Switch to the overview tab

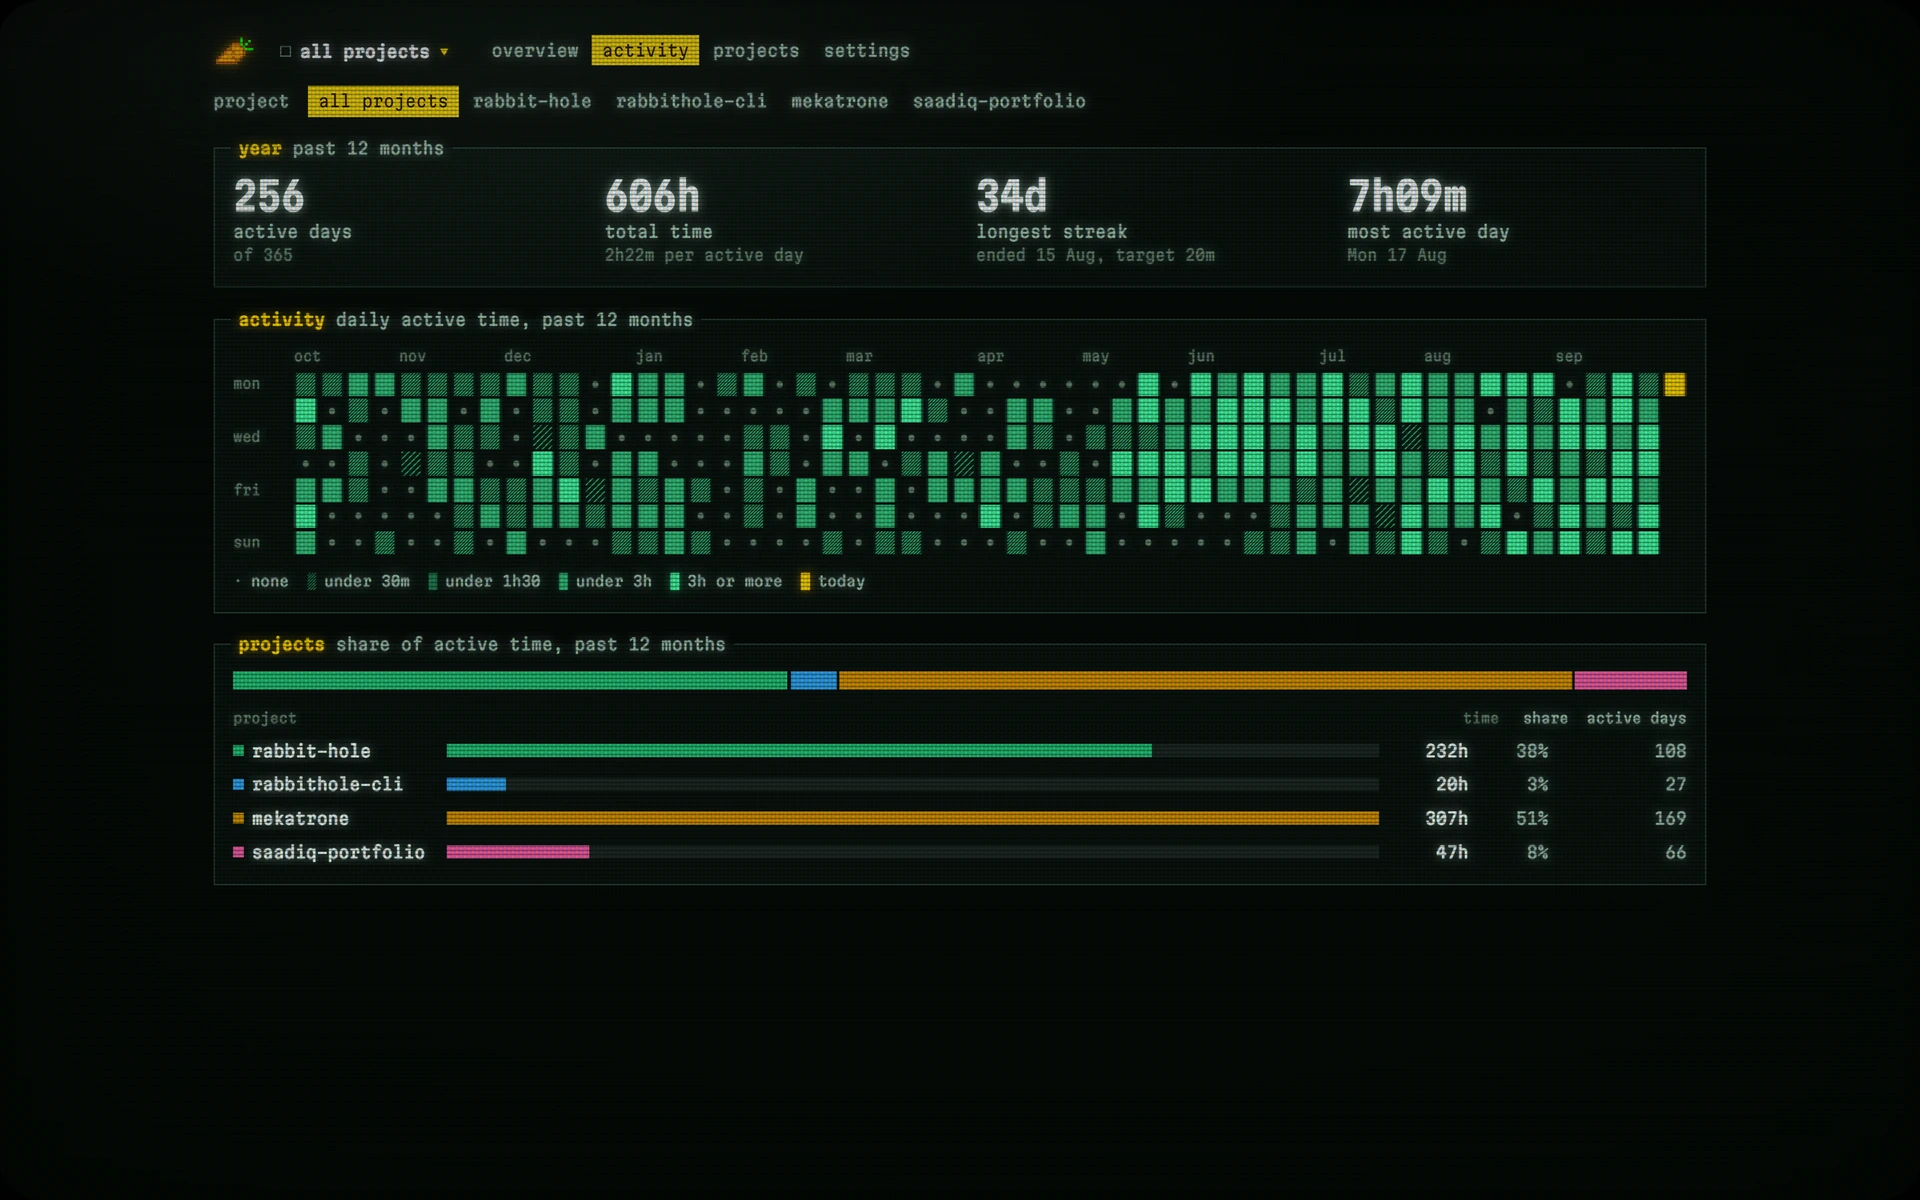point(535,51)
